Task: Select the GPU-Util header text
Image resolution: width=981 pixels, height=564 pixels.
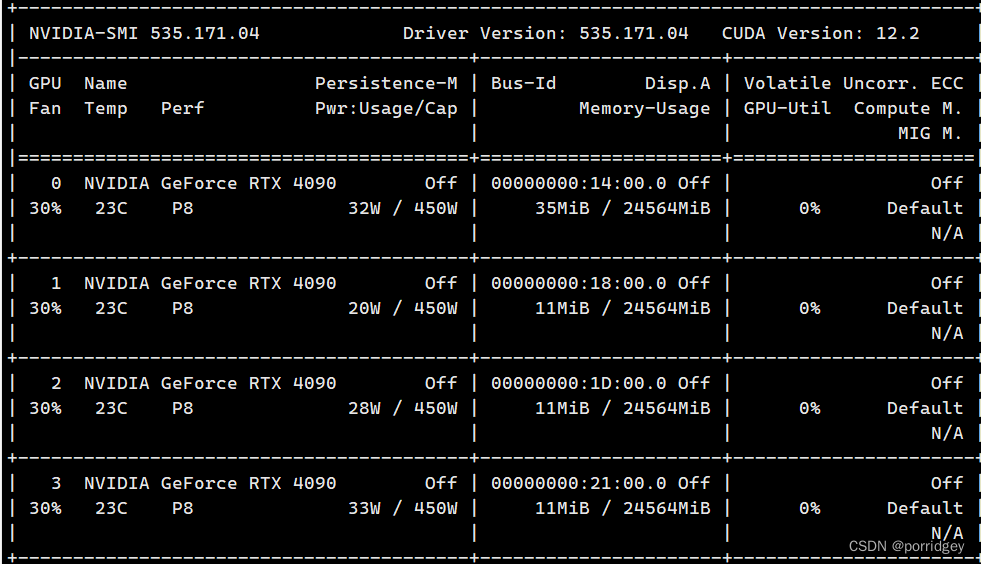Action: pos(787,108)
